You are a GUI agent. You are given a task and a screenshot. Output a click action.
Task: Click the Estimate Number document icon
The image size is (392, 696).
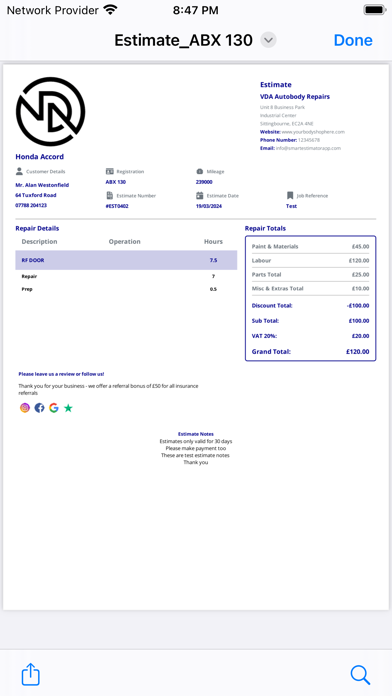(110, 195)
